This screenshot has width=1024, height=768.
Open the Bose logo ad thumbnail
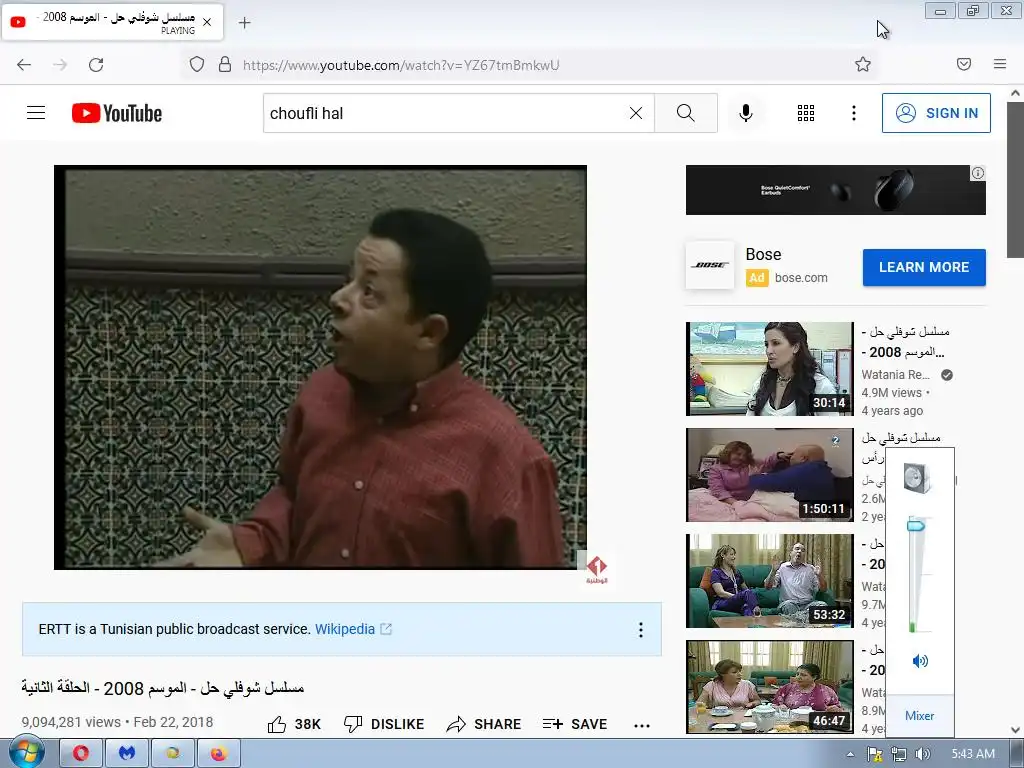710,265
